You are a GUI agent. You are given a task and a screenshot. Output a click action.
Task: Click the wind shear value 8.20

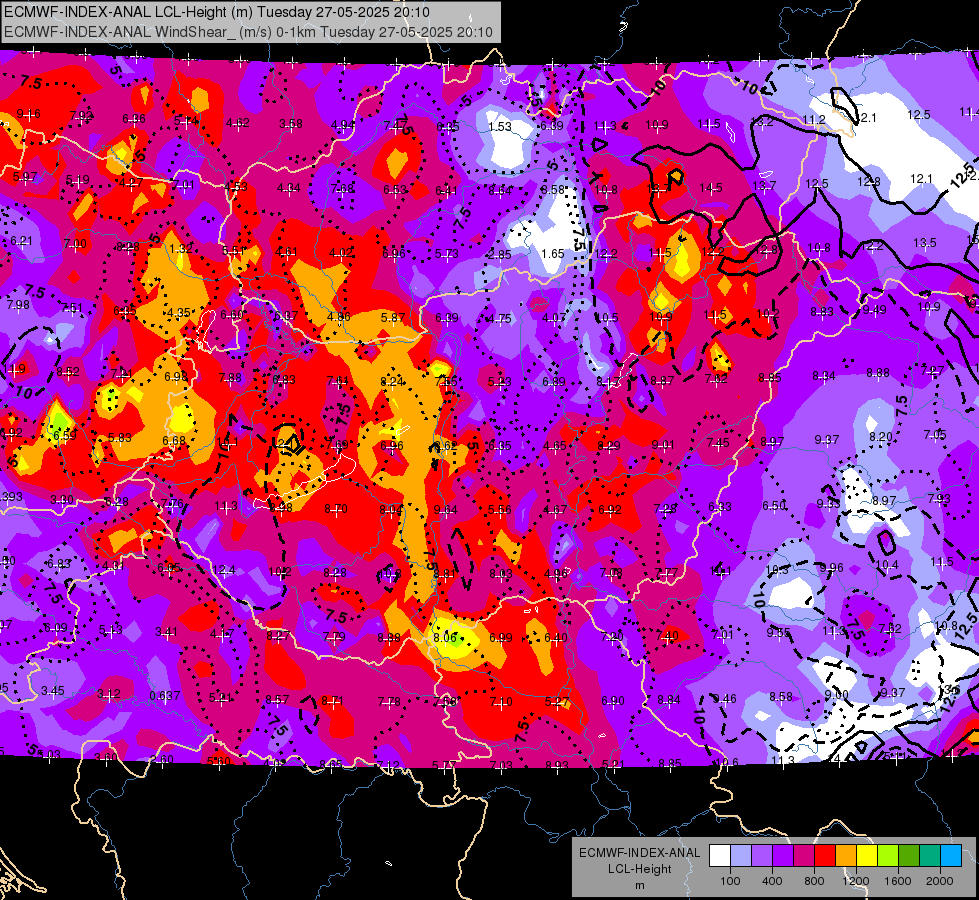click(x=881, y=437)
